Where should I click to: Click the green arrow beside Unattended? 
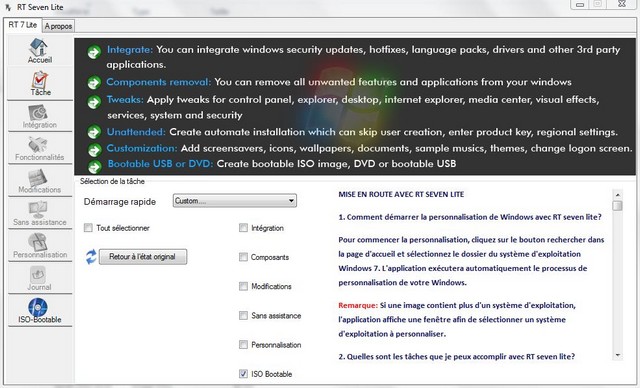point(94,132)
